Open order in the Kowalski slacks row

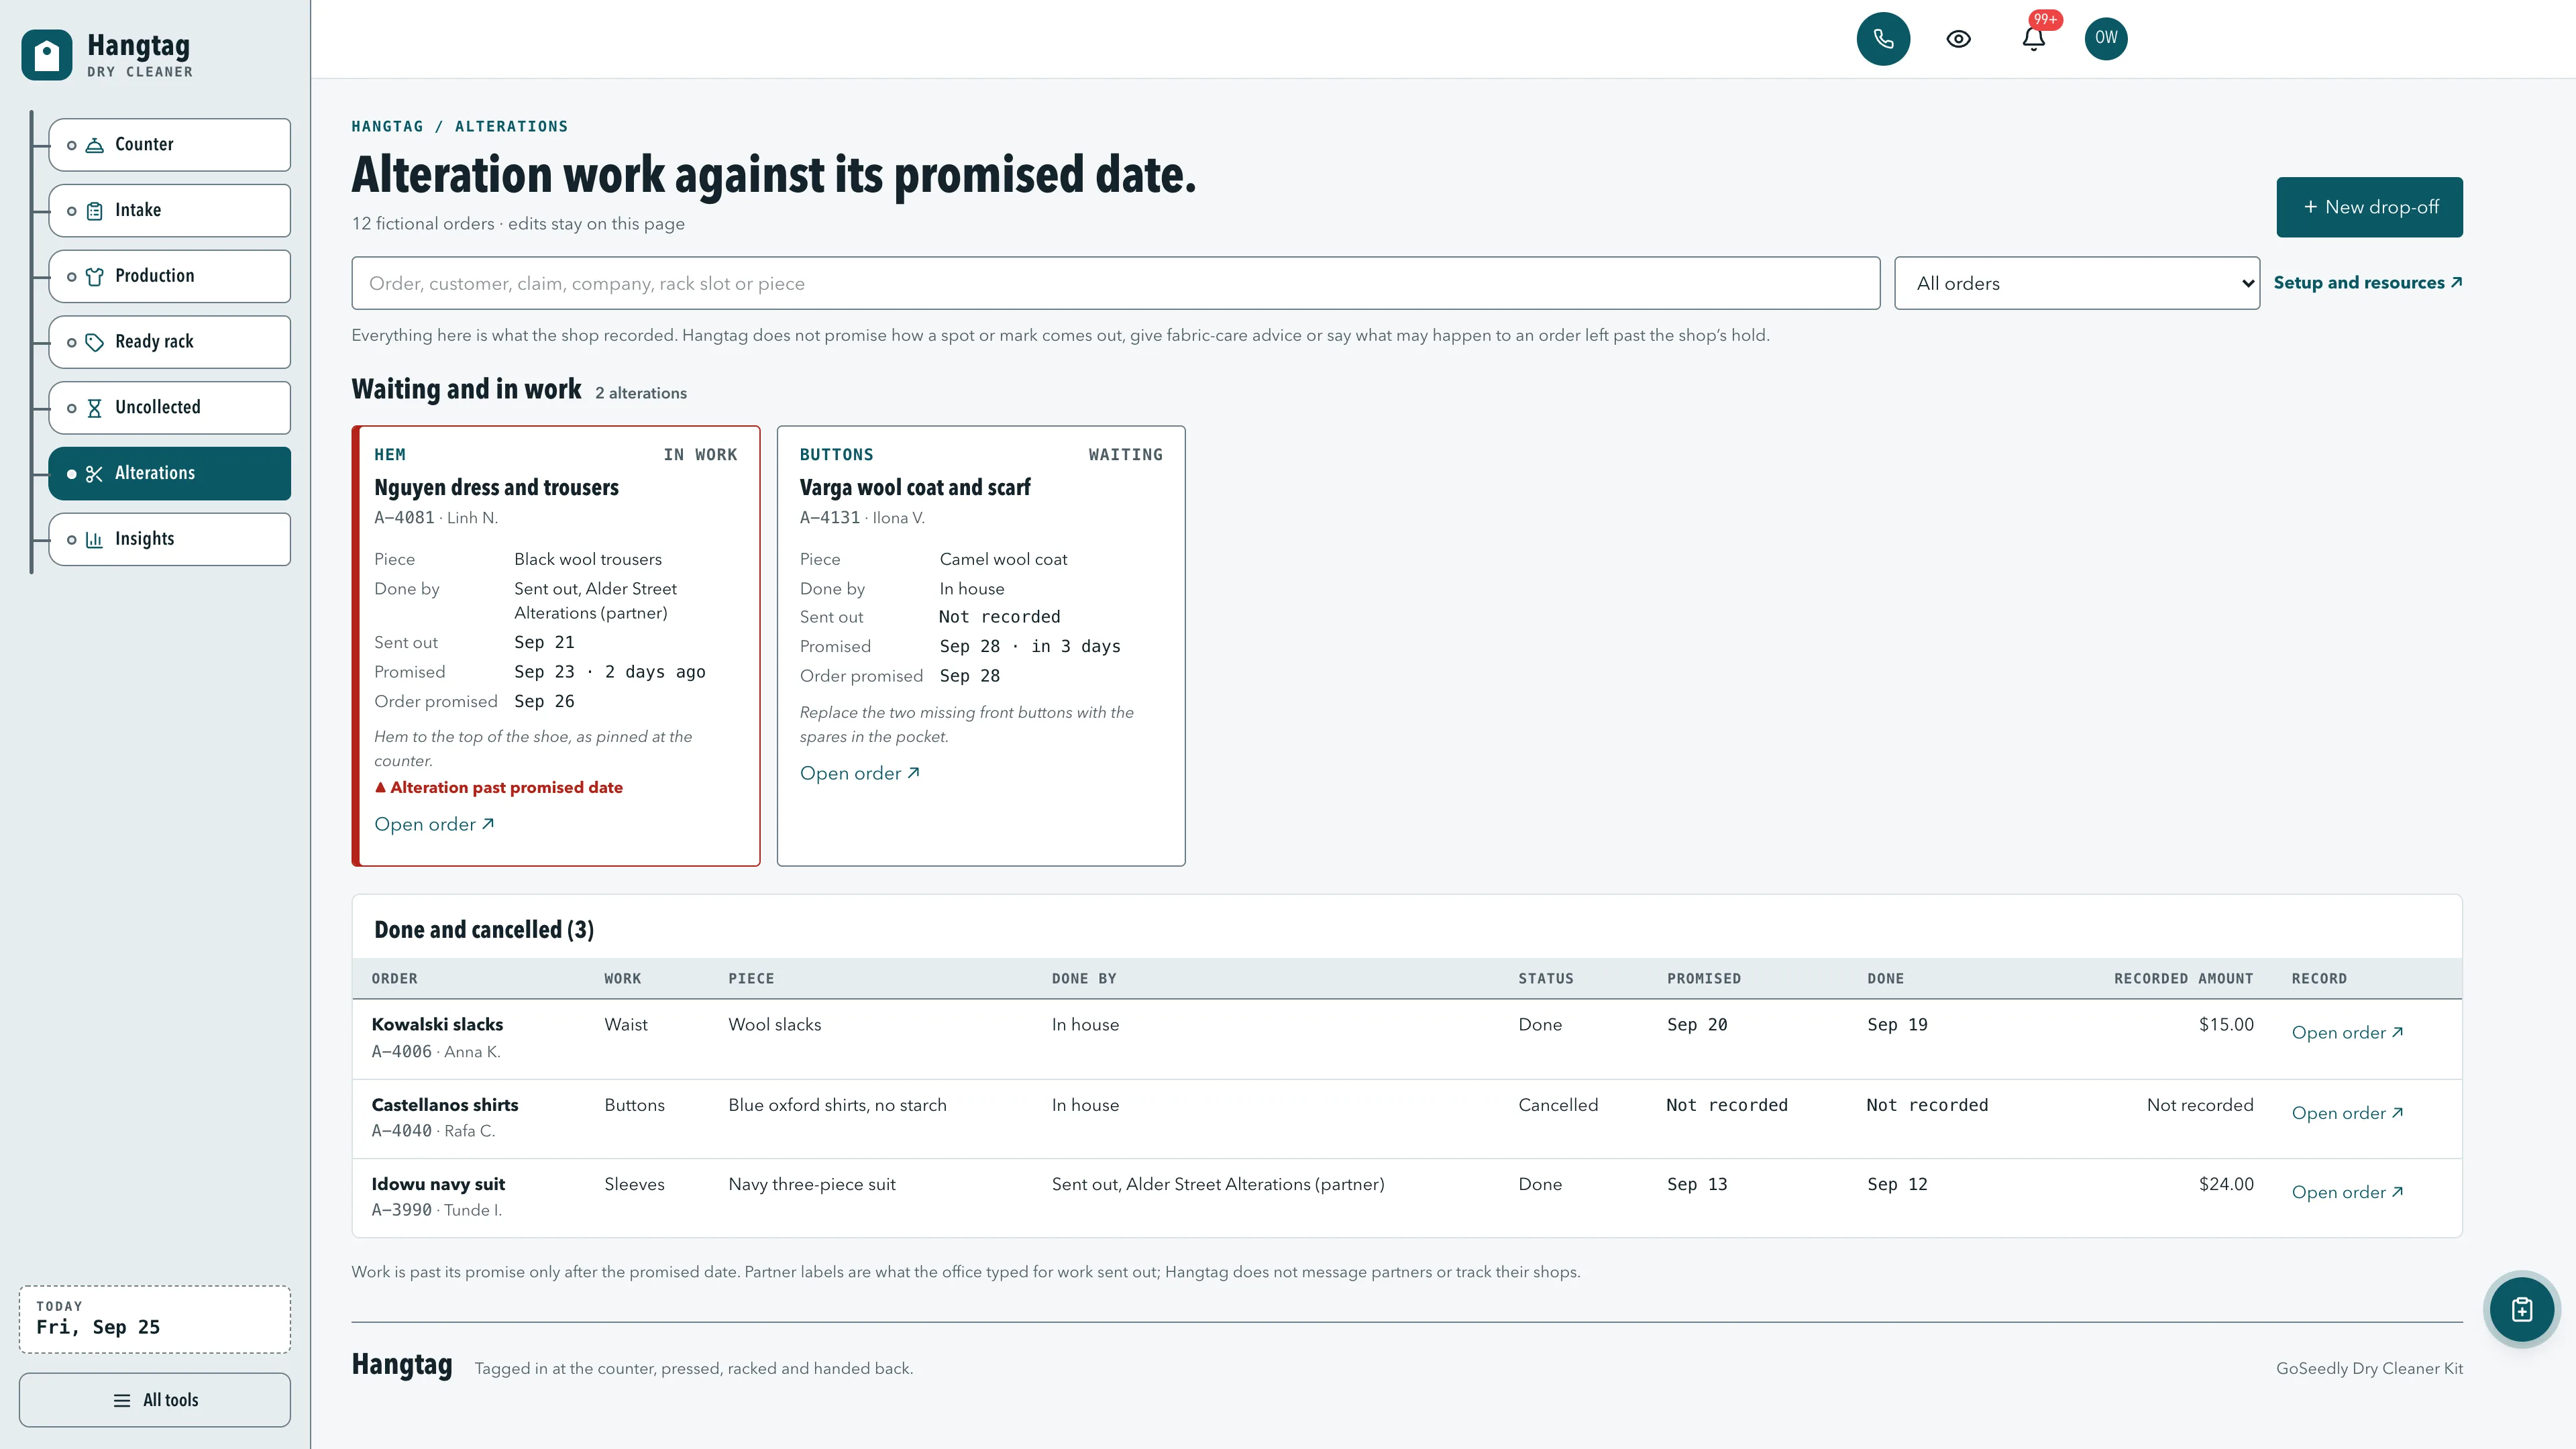(2347, 1033)
